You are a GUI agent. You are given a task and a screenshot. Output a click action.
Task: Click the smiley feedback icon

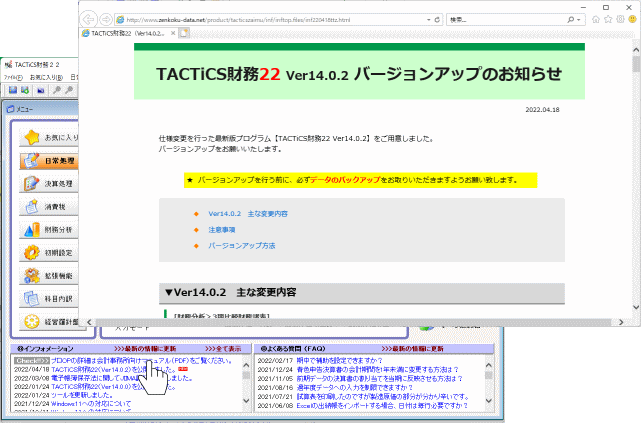pos(632,19)
